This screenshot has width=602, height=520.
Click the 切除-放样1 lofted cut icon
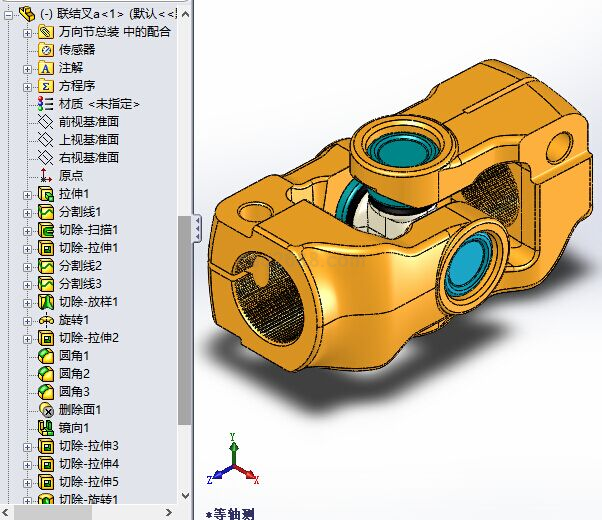click(x=45, y=302)
